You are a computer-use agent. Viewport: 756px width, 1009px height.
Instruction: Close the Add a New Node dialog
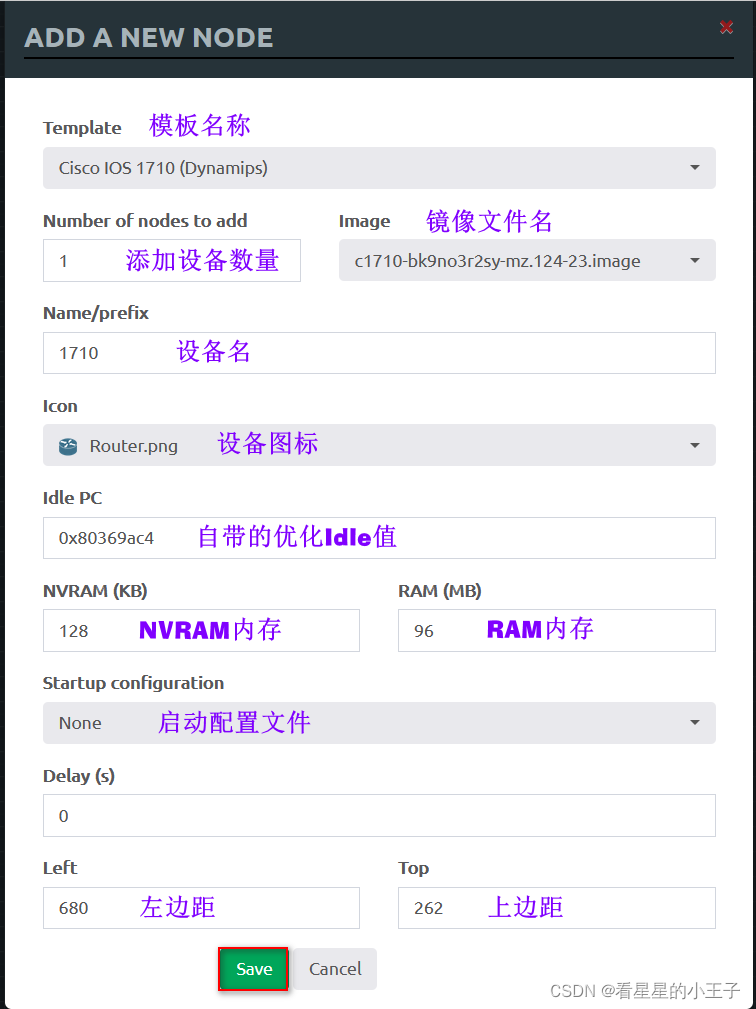(726, 27)
